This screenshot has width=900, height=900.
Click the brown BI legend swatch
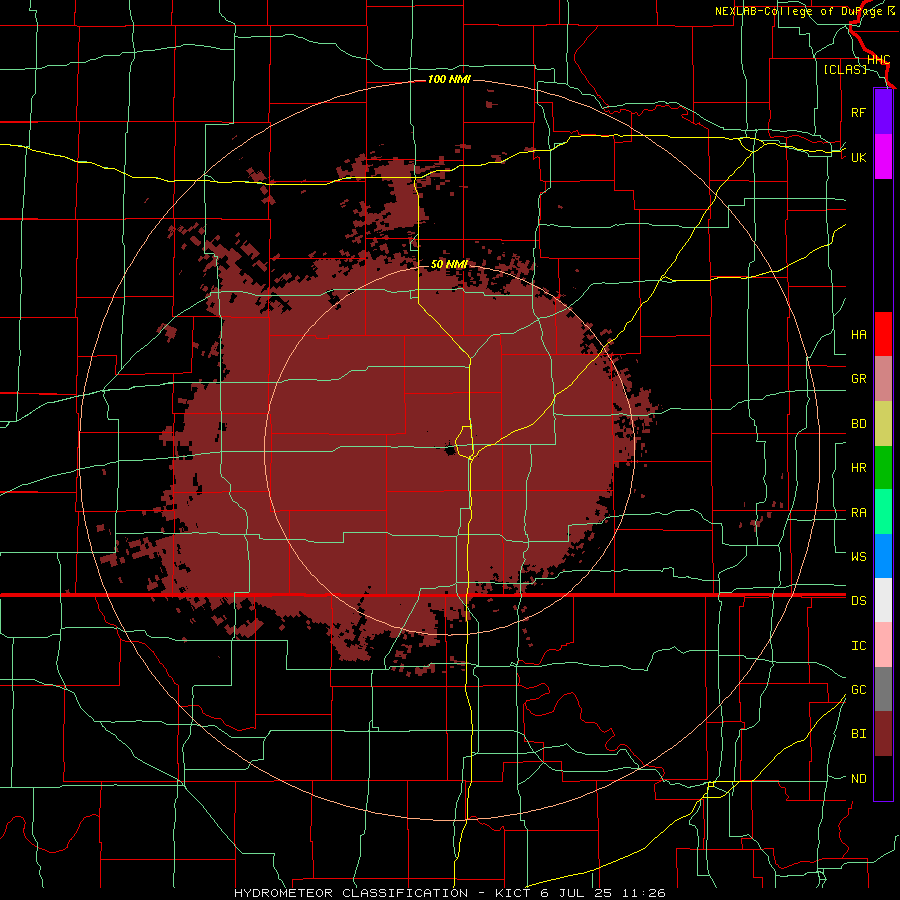[x=883, y=734]
